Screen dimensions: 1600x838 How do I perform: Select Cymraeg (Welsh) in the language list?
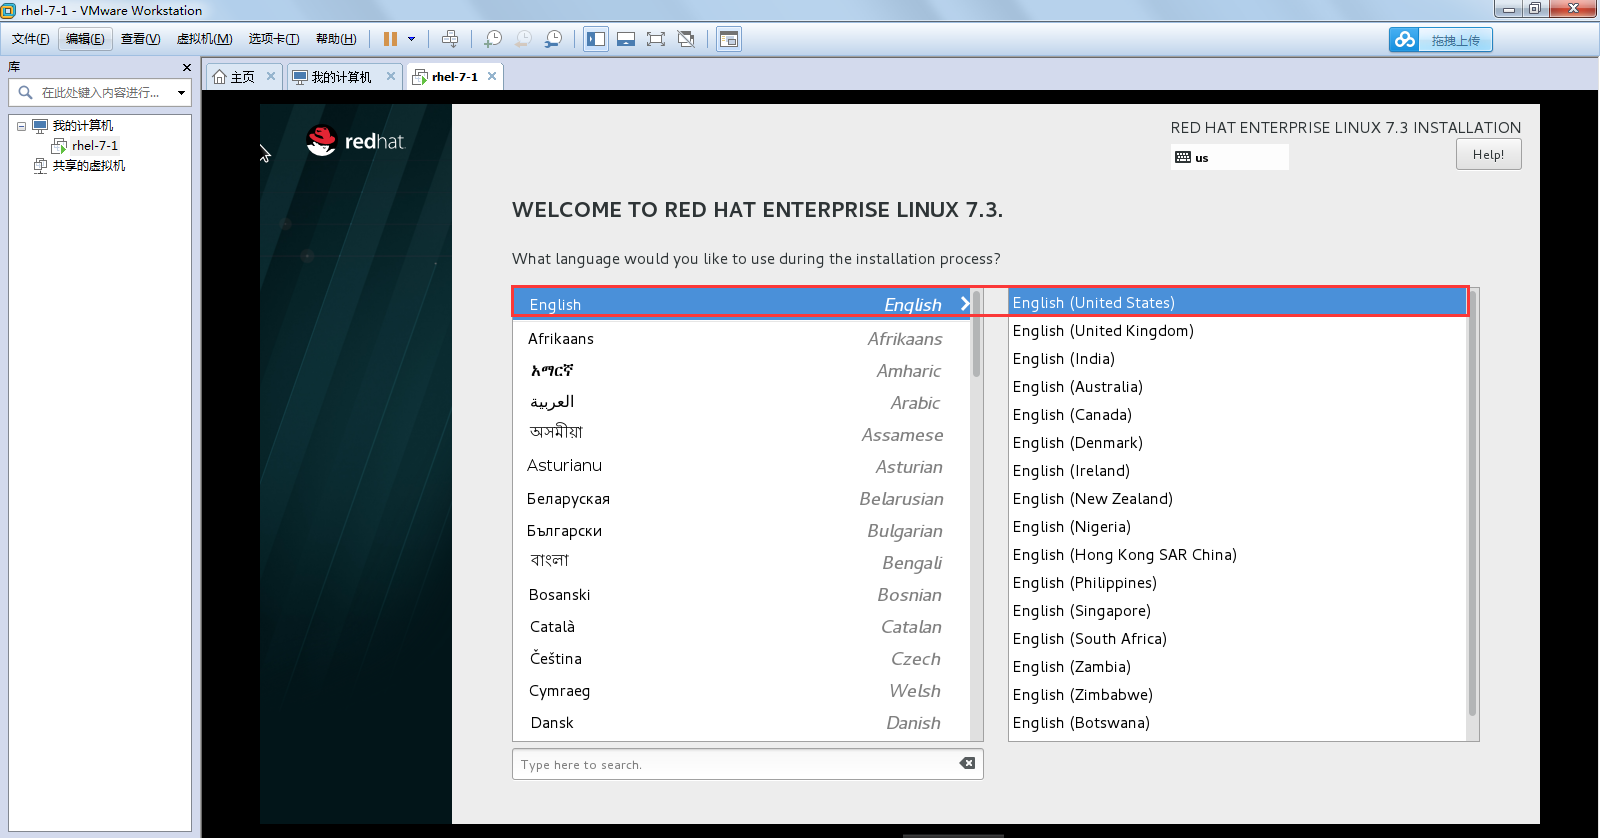pyautogui.click(x=741, y=691)
